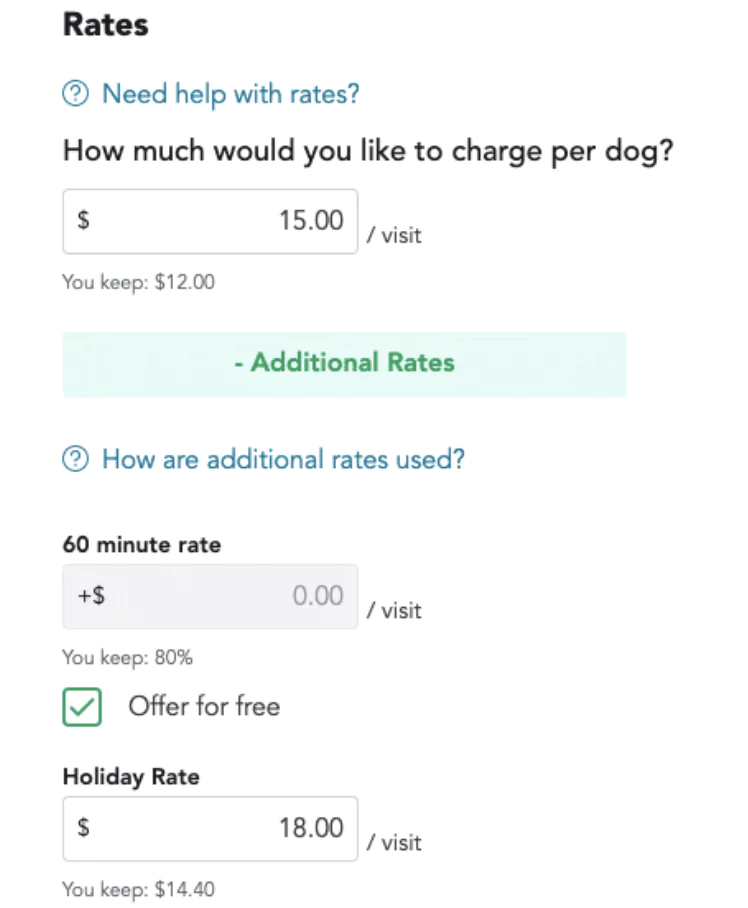
Task: Click the disabled 60 minute rate field
Action: tap(210, 596)
